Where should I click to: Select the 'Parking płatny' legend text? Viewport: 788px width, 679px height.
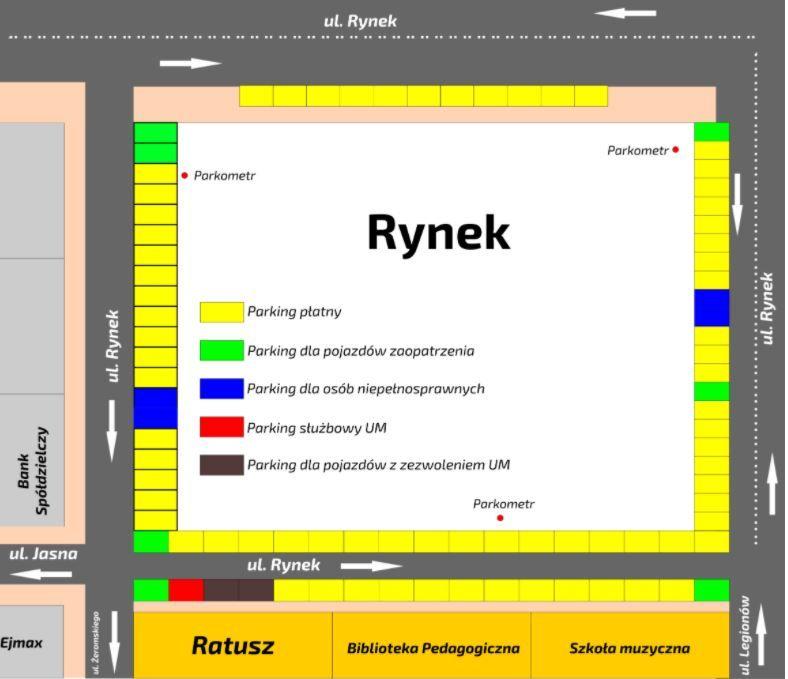click(x=294, y=312)
